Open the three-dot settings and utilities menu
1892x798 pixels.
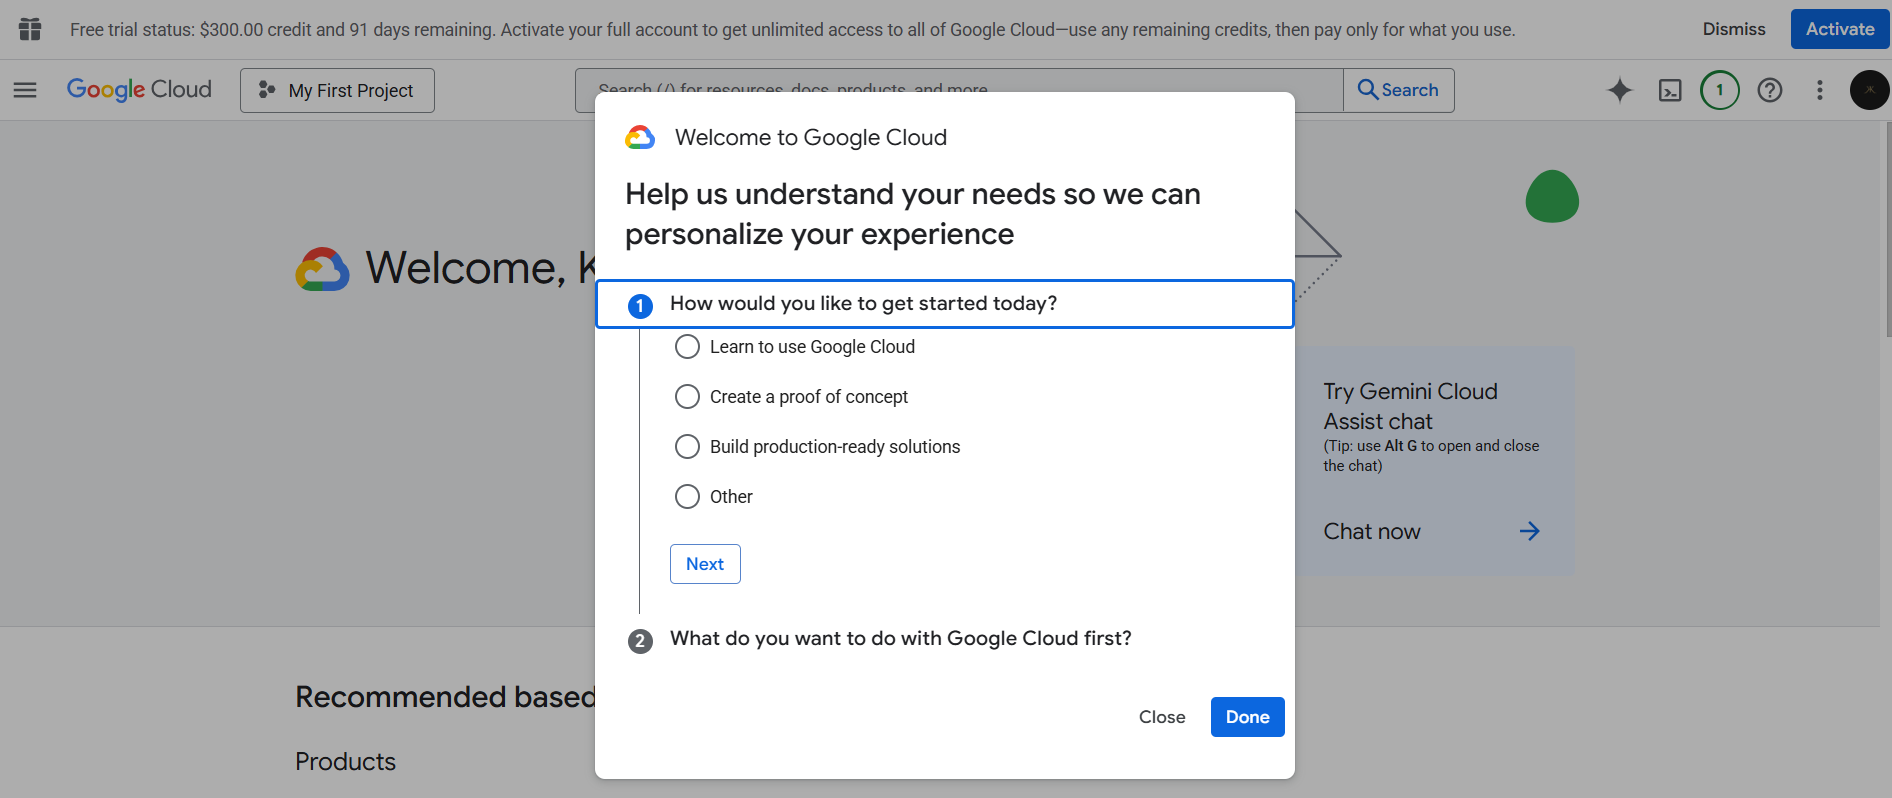(x=1820, y=90)
